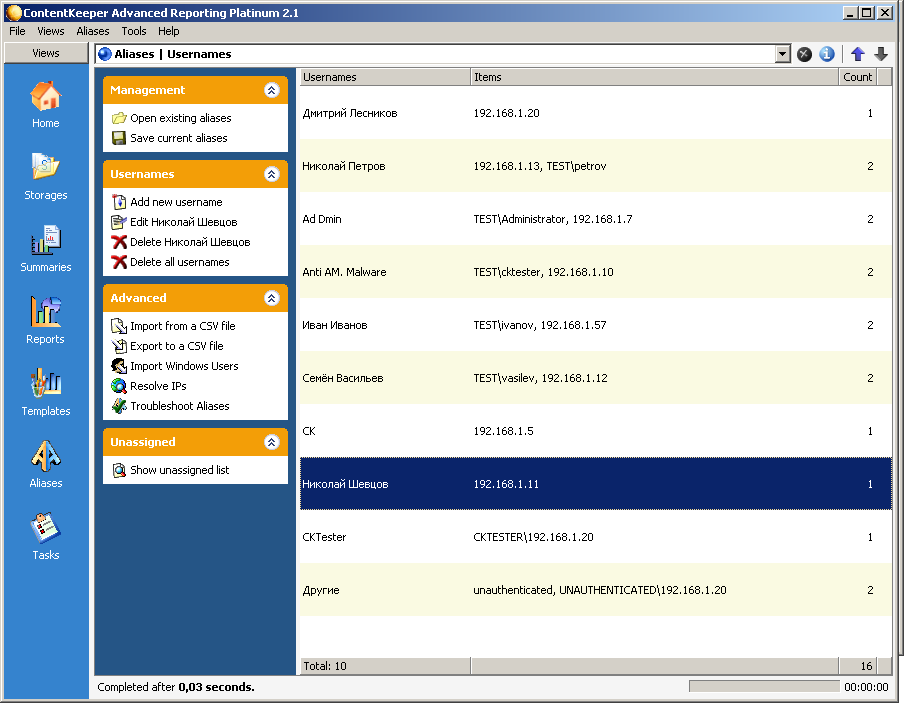Image resolution: width=904 pixels, height=703 pixels.
Task: Click the globe icon in address bar
Action: tap(105, 54)
